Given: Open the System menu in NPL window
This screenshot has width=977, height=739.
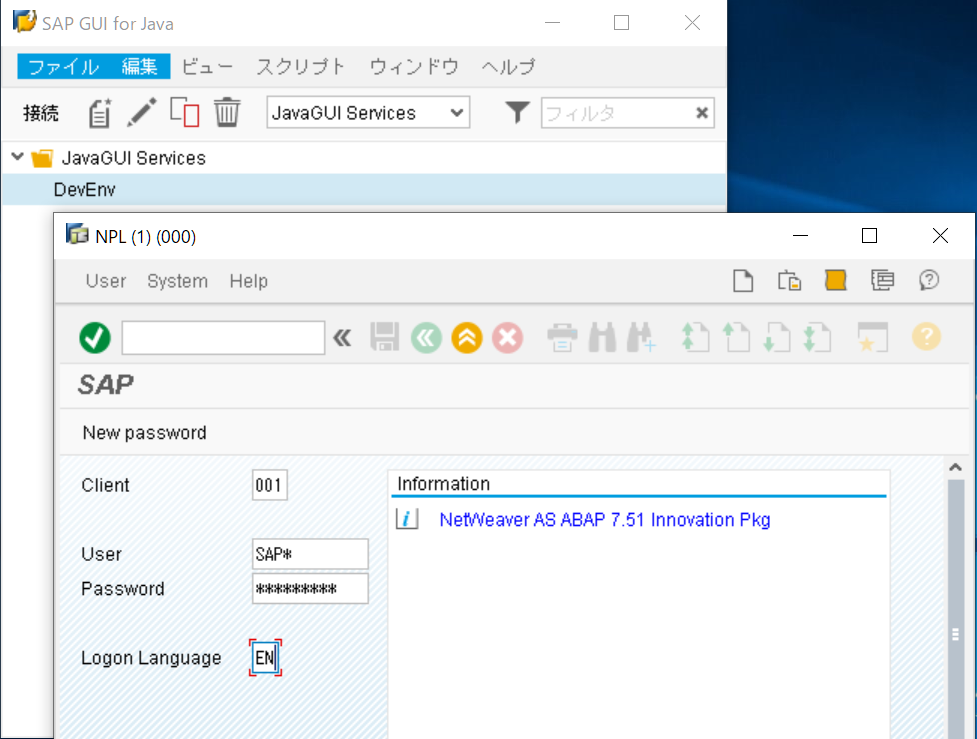Looking at the screenshot, I should (x=178, y=281).
